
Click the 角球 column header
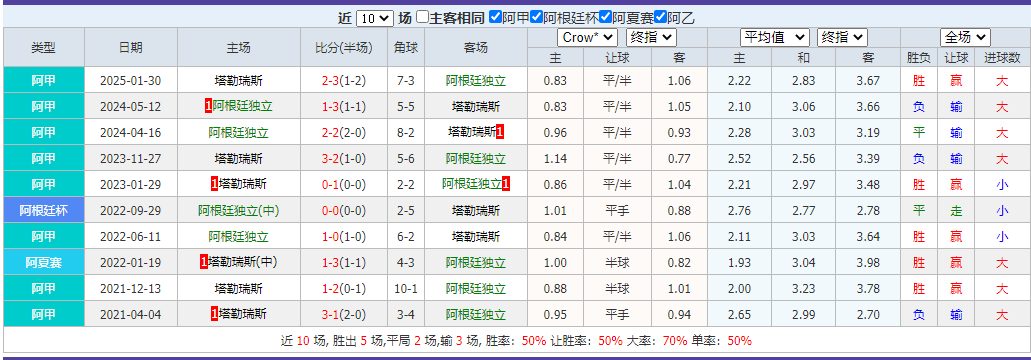pos(406,47)
